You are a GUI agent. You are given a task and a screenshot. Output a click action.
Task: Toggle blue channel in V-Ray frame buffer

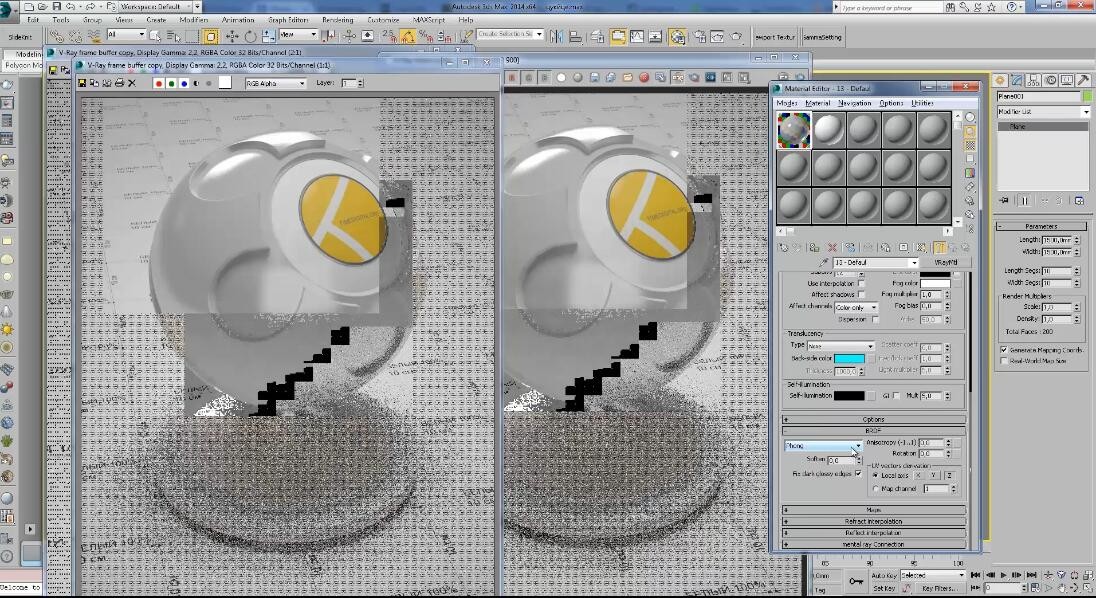184,83
